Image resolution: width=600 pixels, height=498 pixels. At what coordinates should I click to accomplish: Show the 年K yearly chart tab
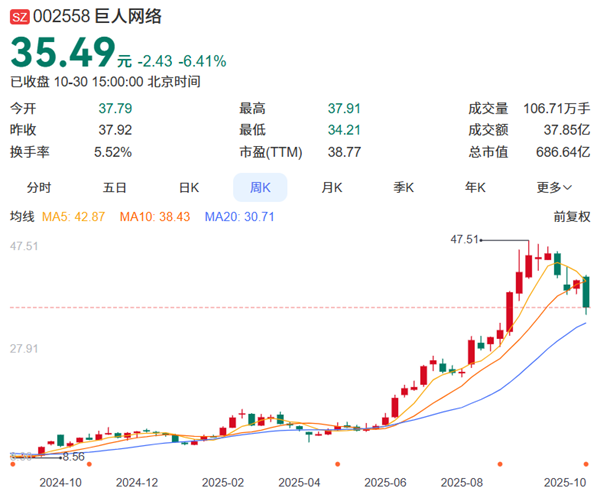[475, 188]
